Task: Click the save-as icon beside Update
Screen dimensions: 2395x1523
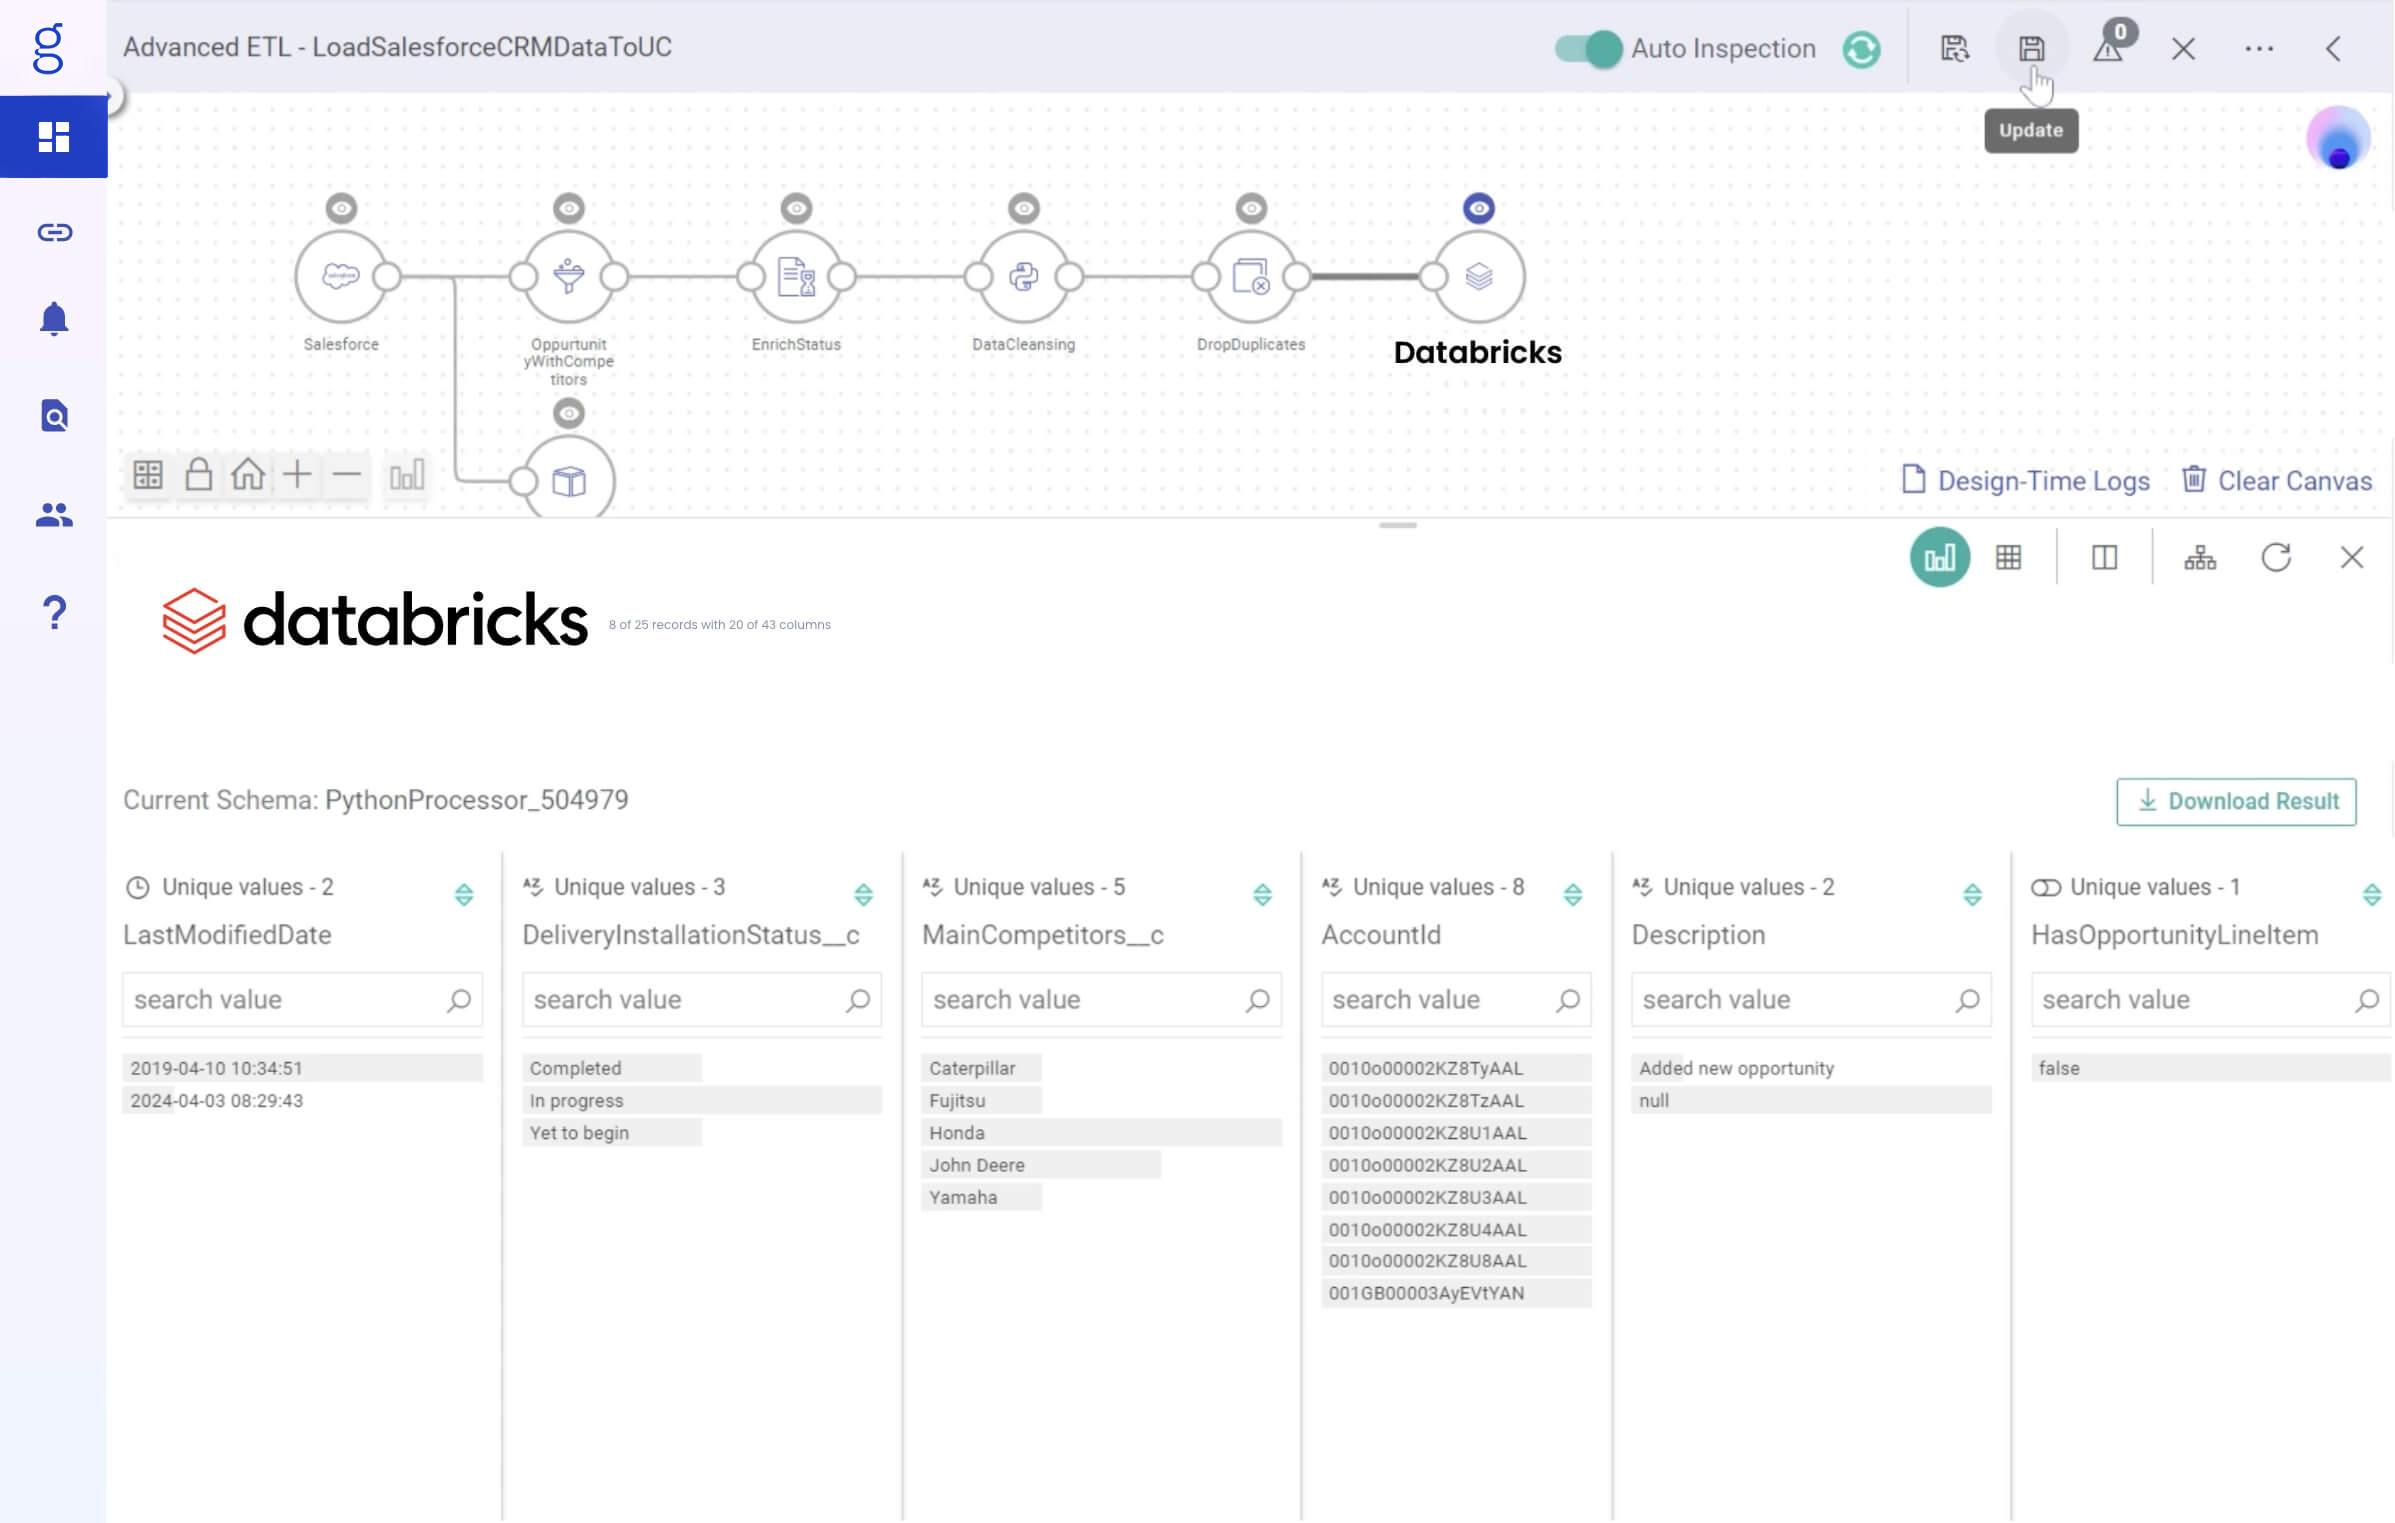Action: (1954, 48)
